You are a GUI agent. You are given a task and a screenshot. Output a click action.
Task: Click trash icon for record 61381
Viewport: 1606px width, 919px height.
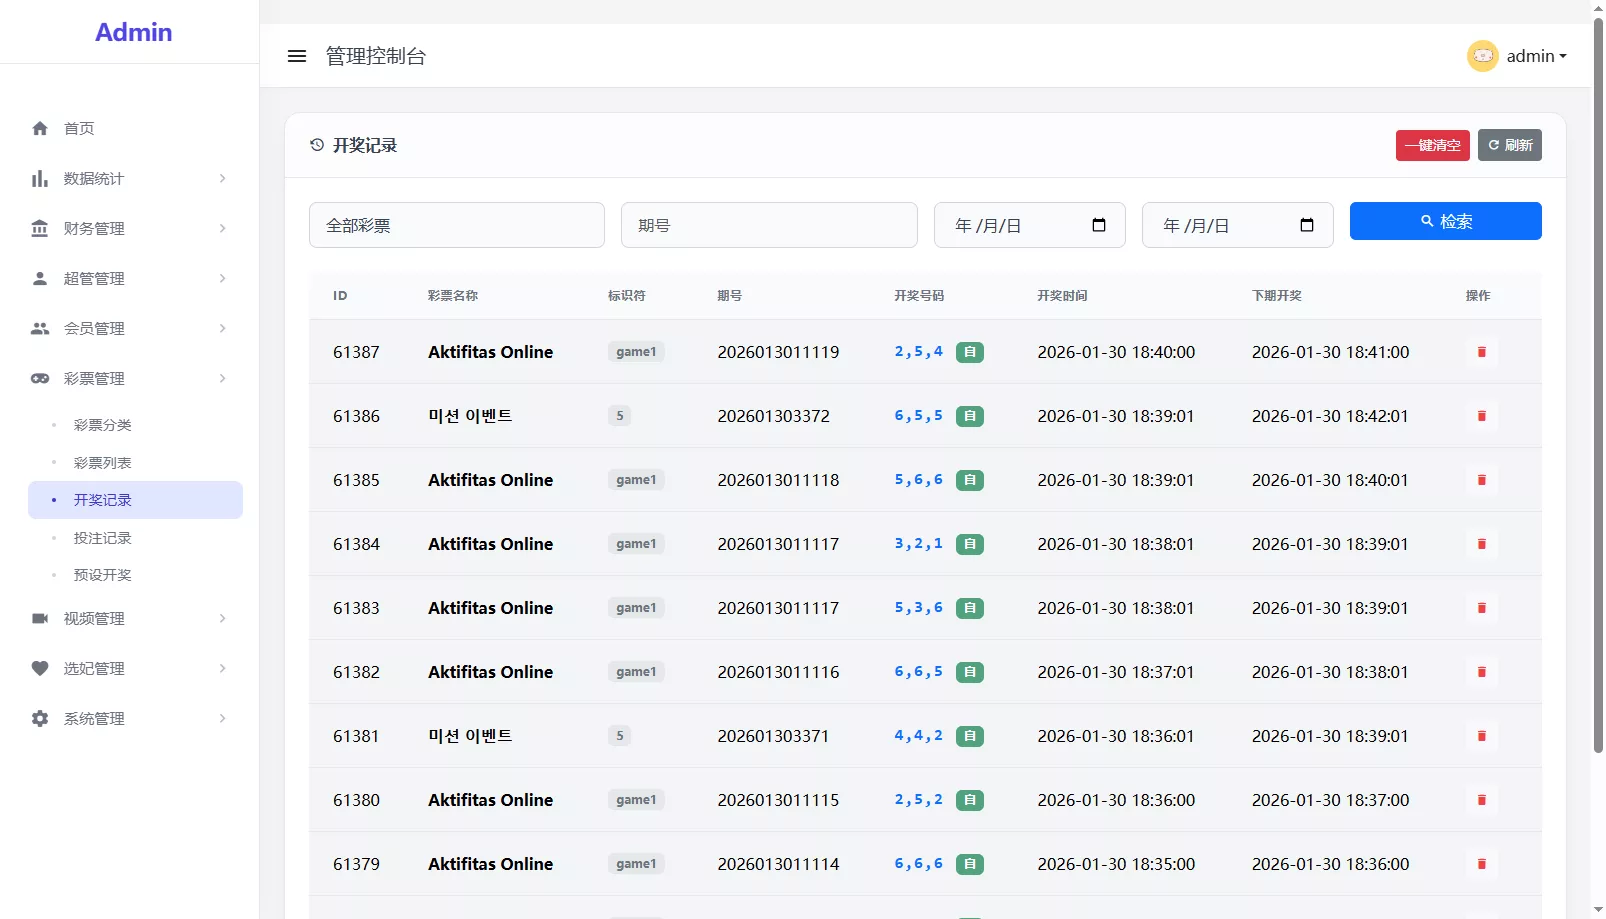click(x=1481, y=736)
